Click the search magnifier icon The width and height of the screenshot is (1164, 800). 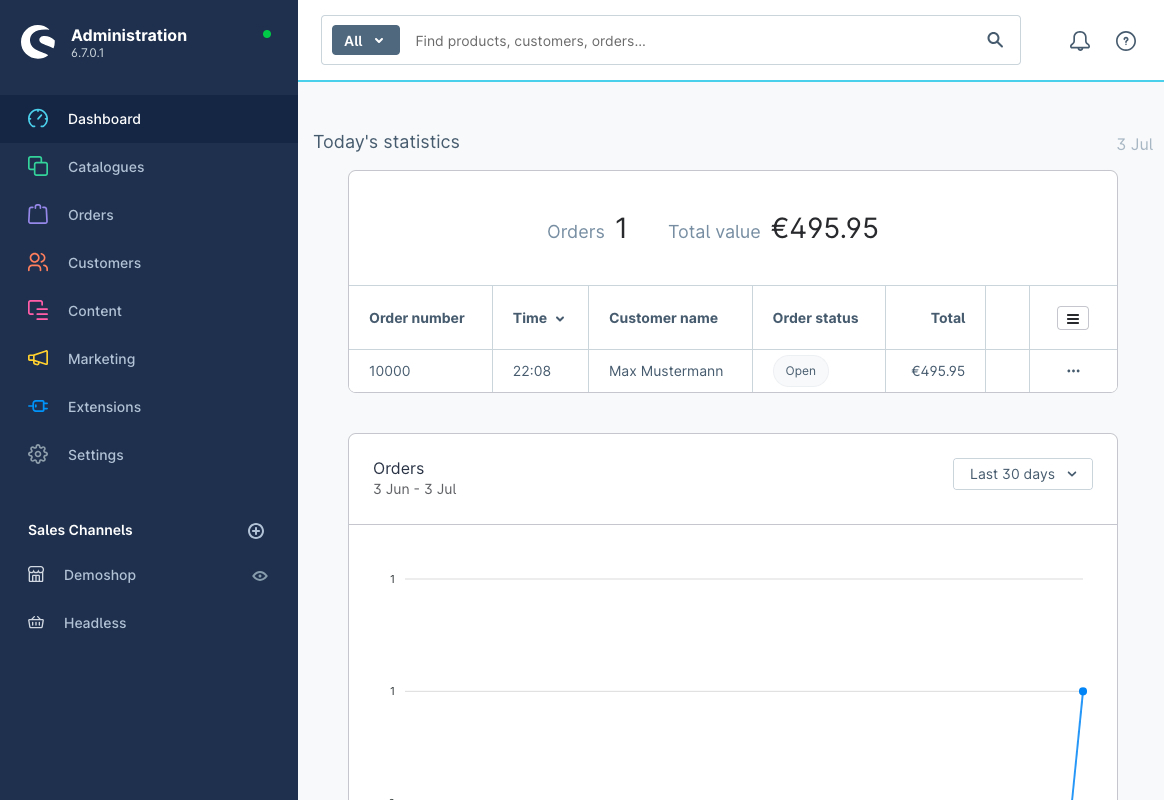(995, 40)
